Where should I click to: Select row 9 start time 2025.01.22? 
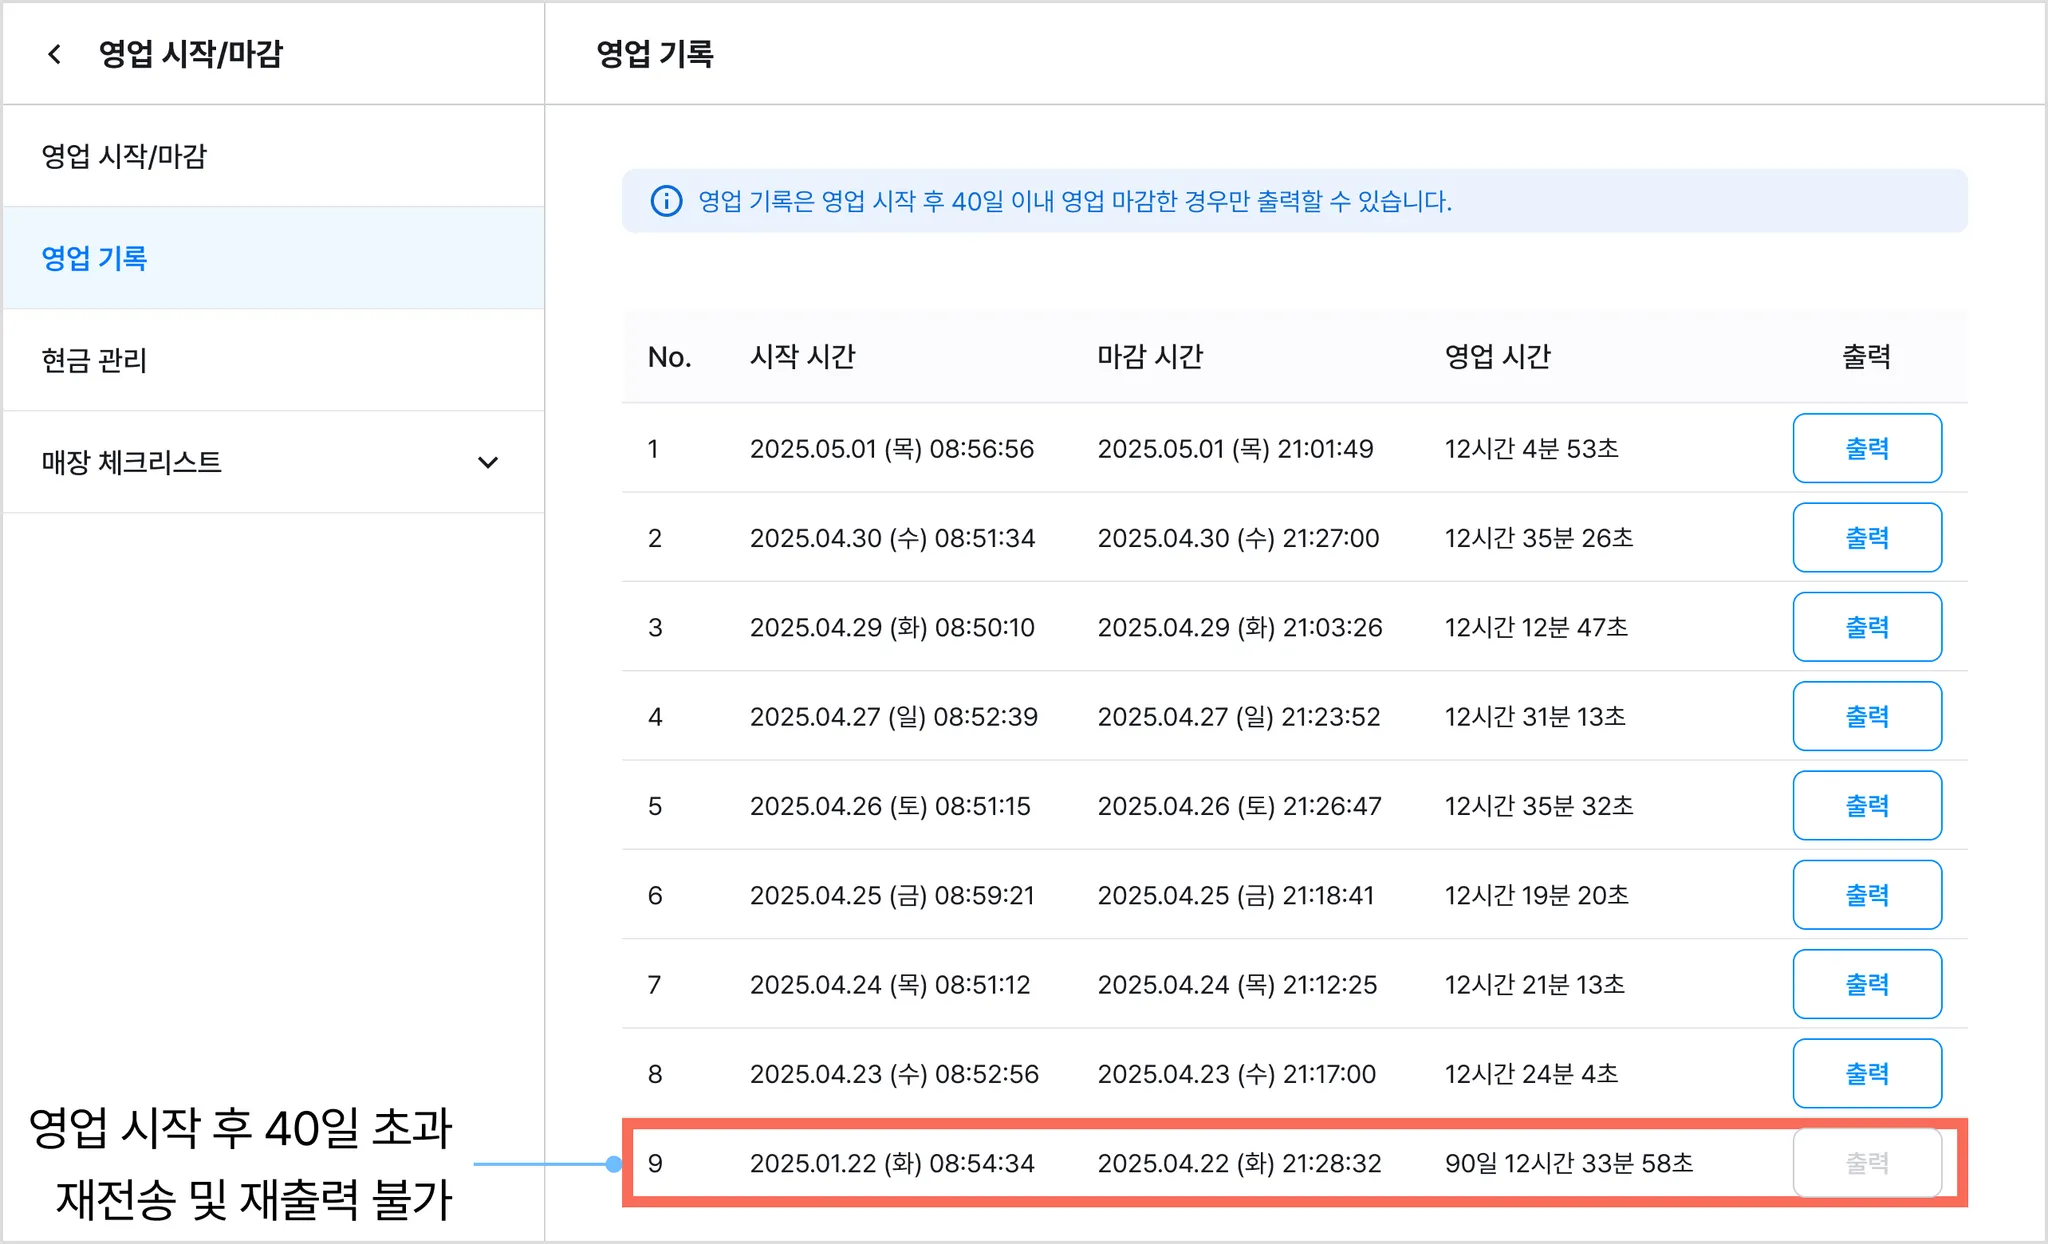[x=892, y=1163]
